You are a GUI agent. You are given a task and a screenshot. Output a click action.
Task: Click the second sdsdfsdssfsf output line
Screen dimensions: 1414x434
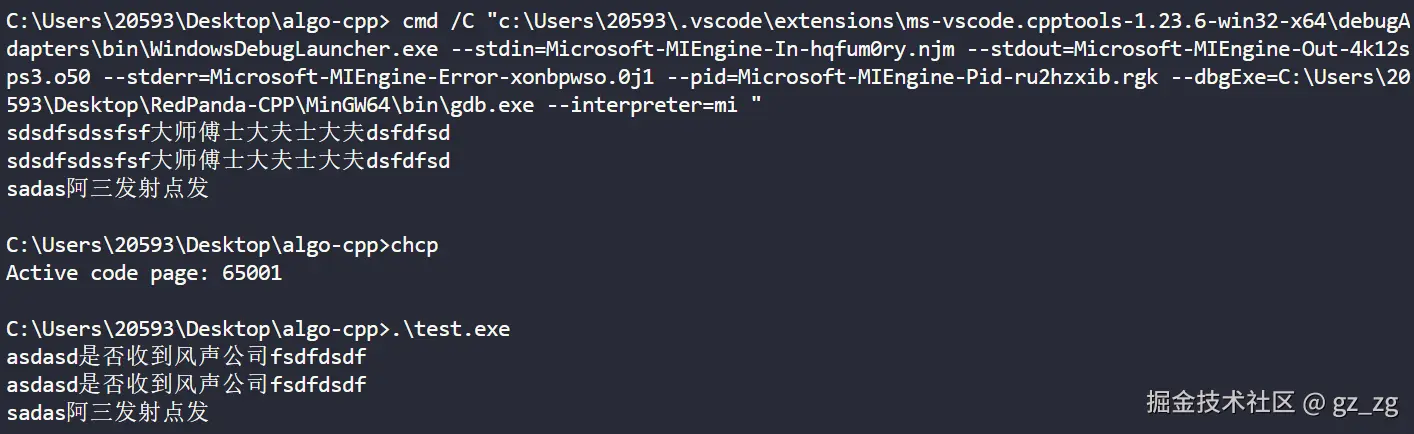coord(228,160)
